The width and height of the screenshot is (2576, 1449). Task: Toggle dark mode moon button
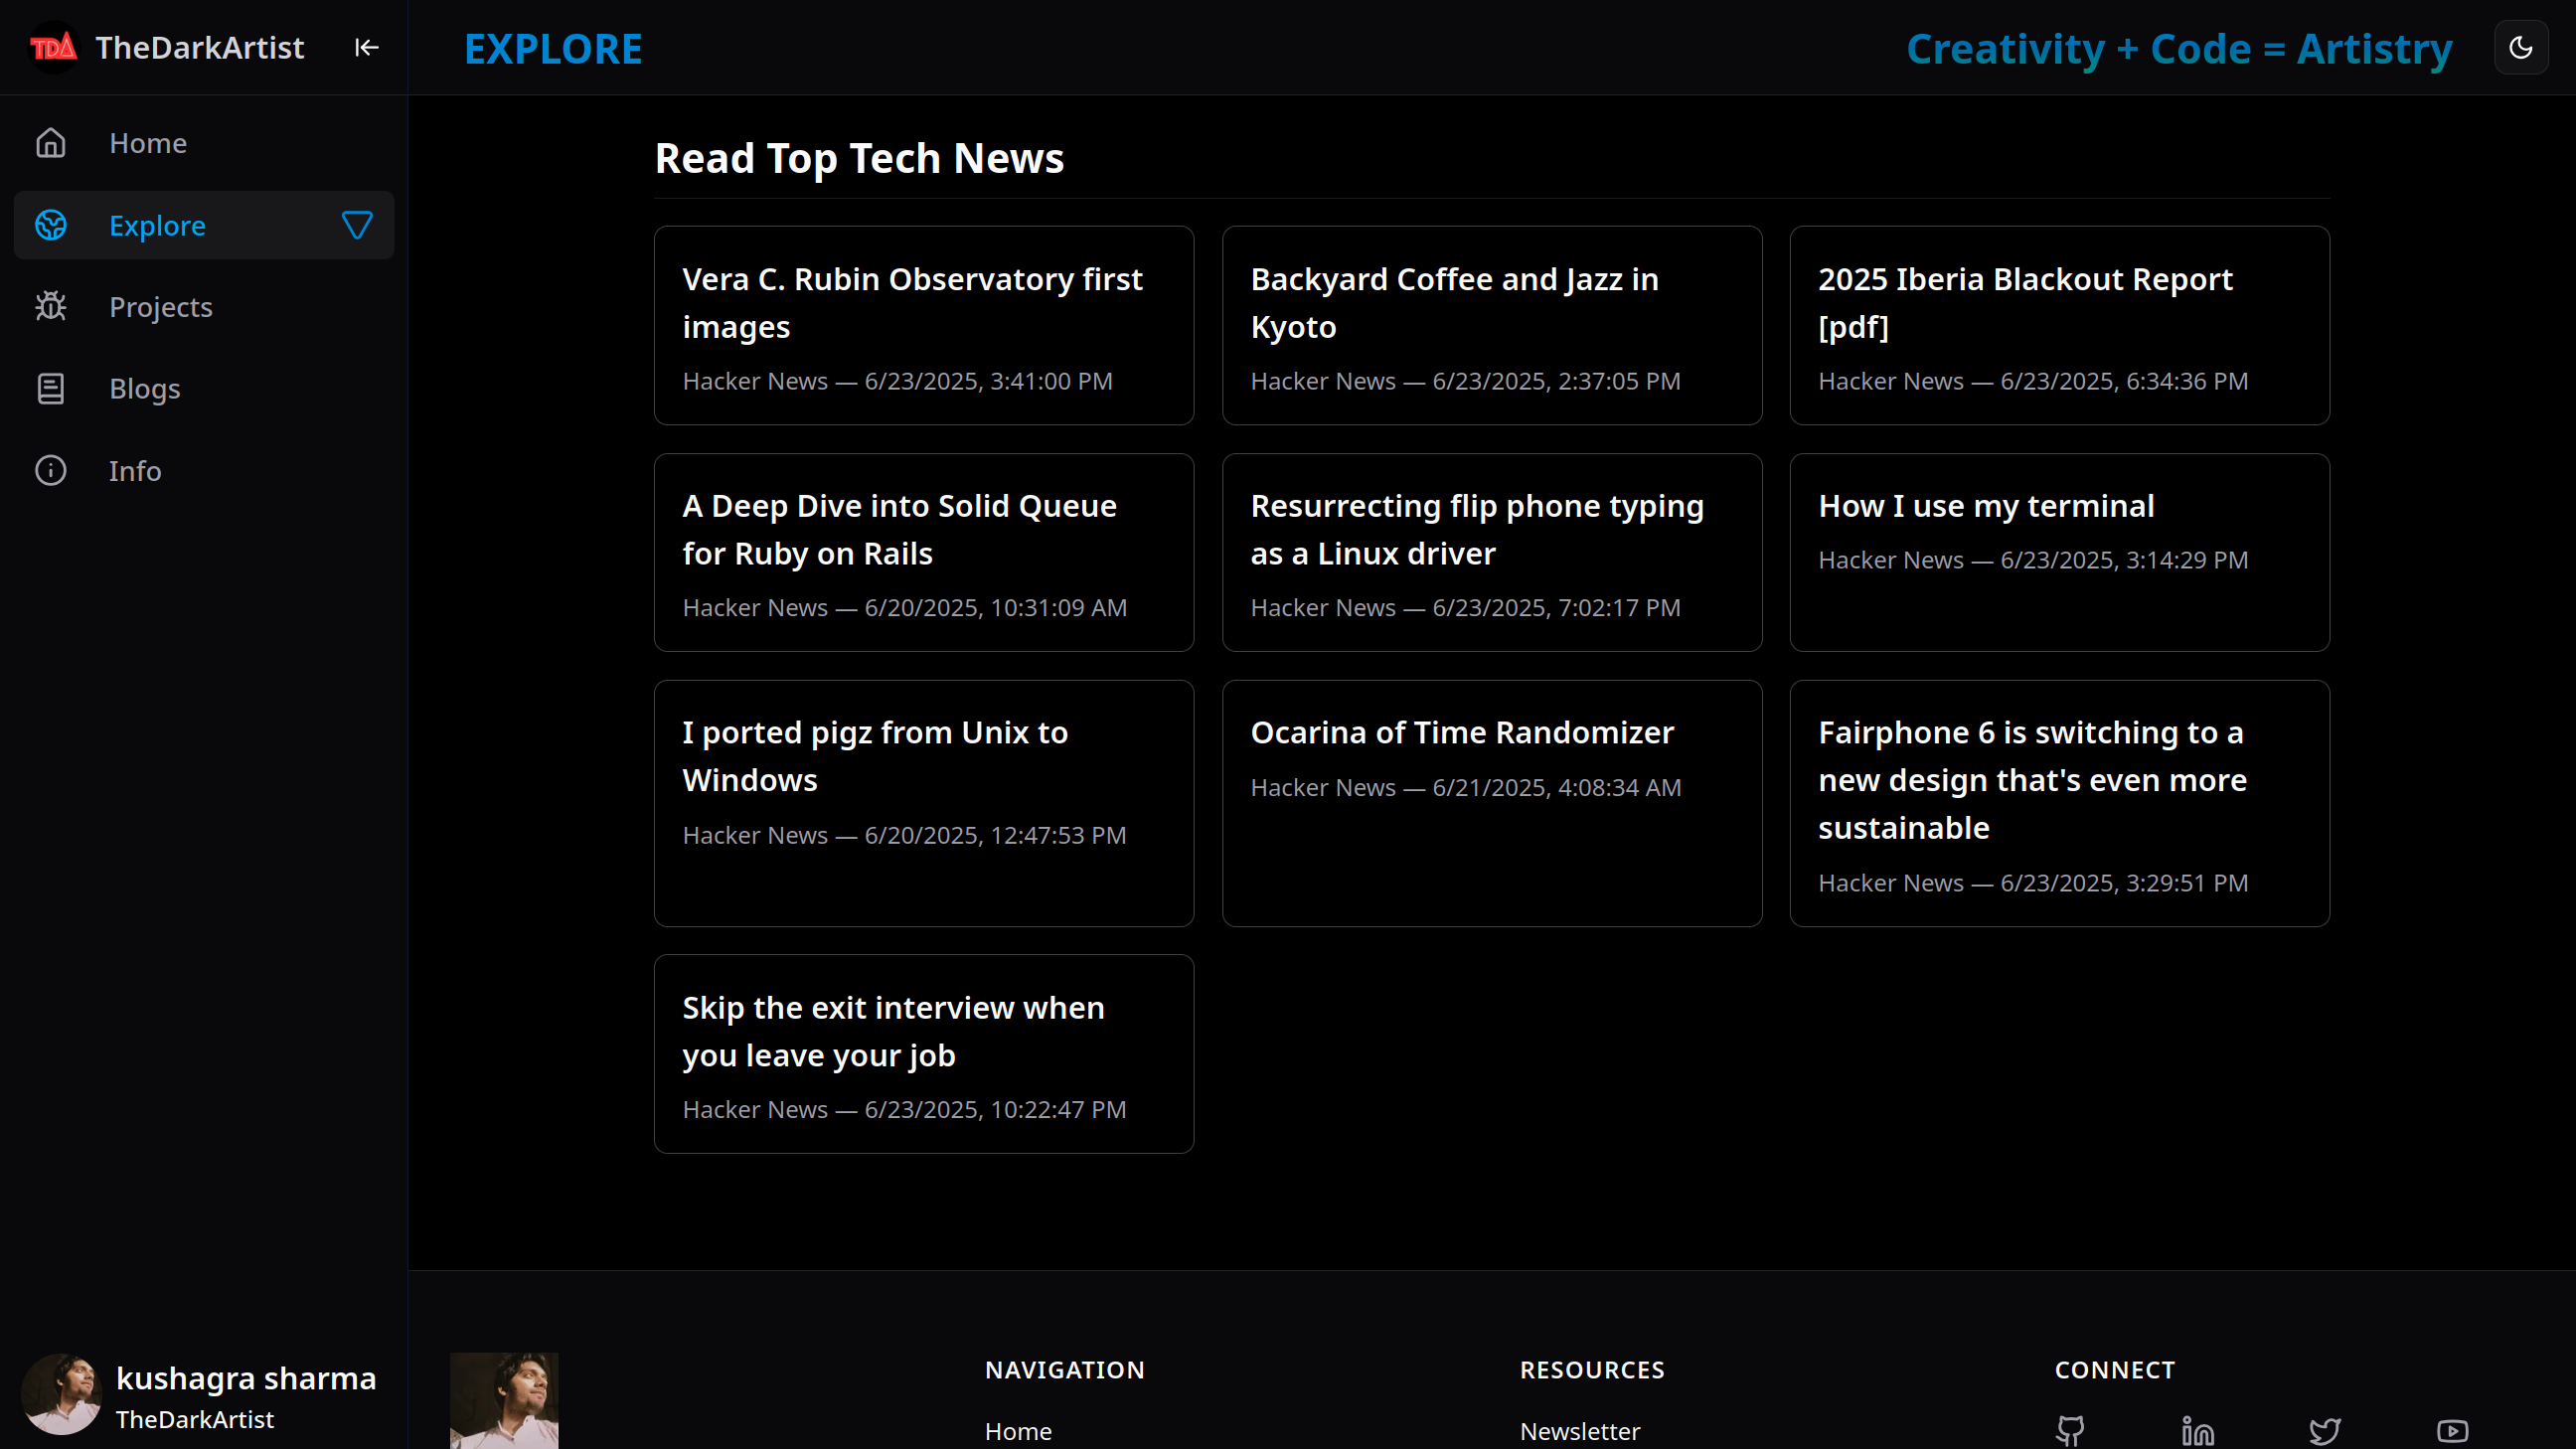pos(2520,47)
